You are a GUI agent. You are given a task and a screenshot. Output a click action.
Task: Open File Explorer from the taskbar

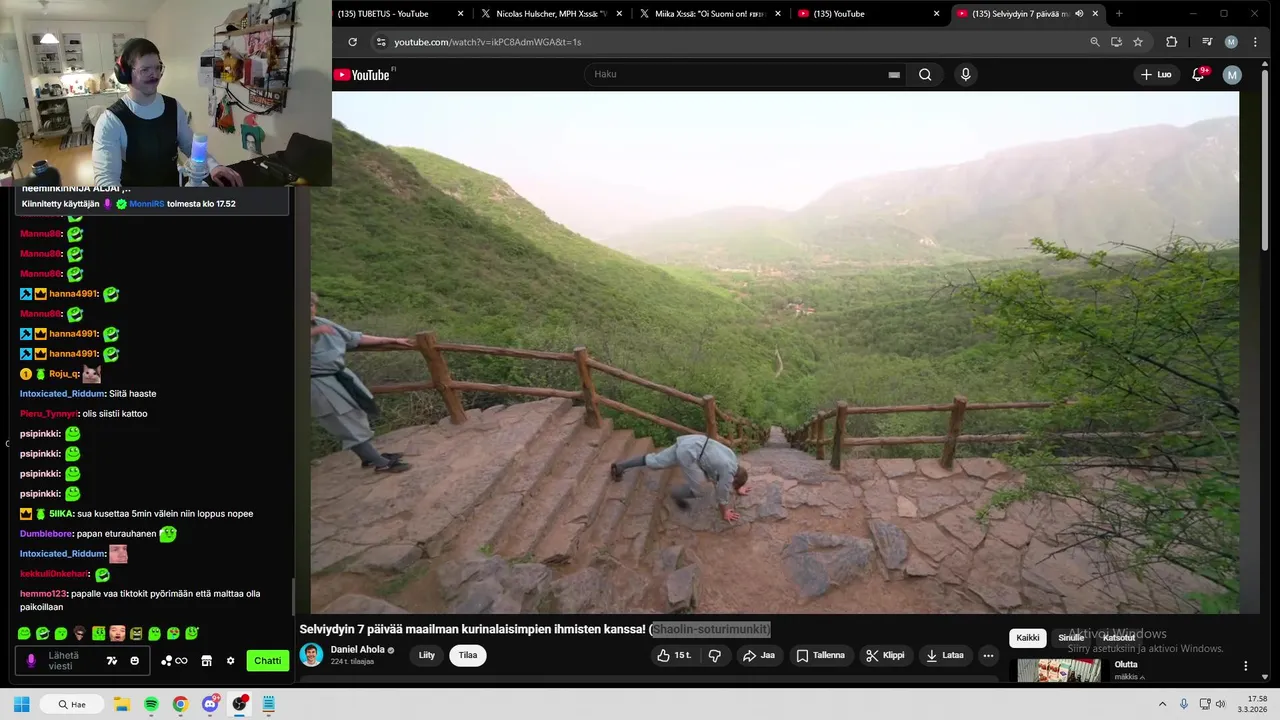[x=122, y=704]
